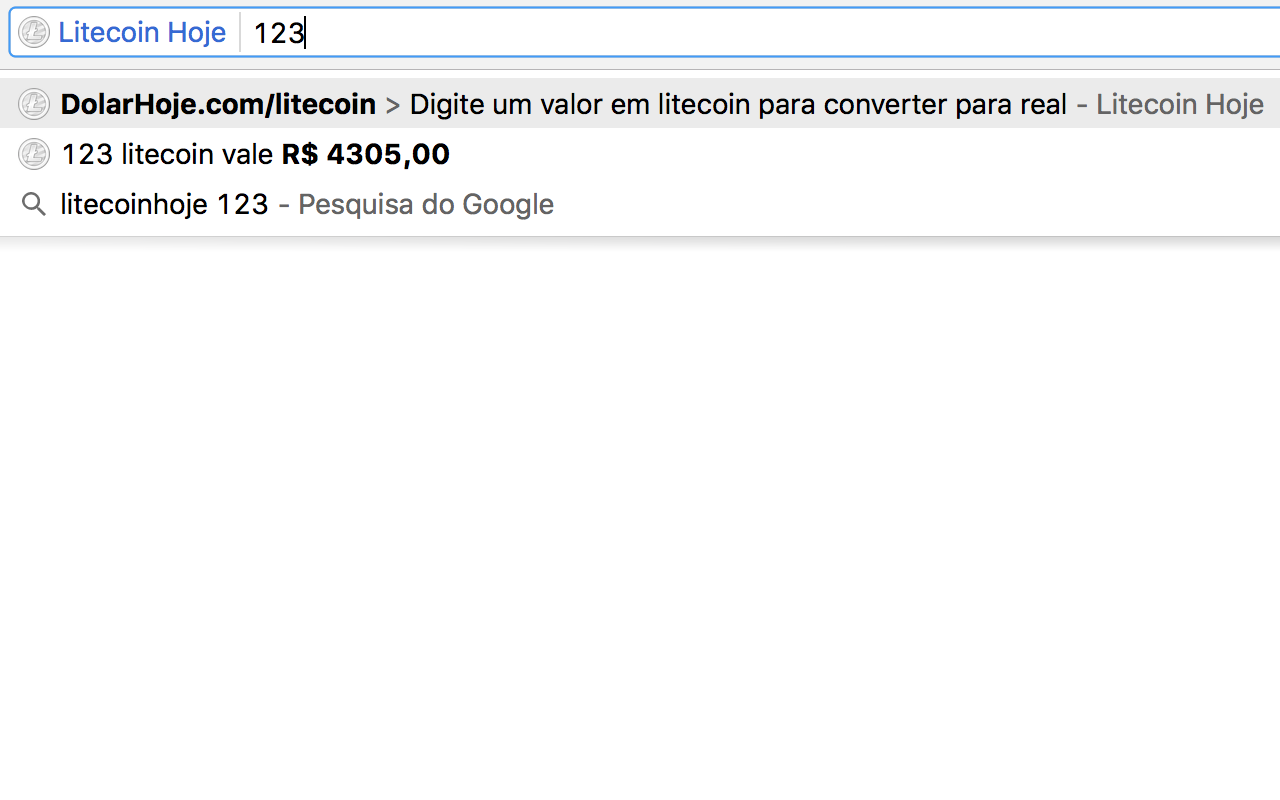Image resolution: width=1280 pixels, height=800 pixels.
Task: Click the divider between the keyword label and input
Action: (x=240, y=33)
